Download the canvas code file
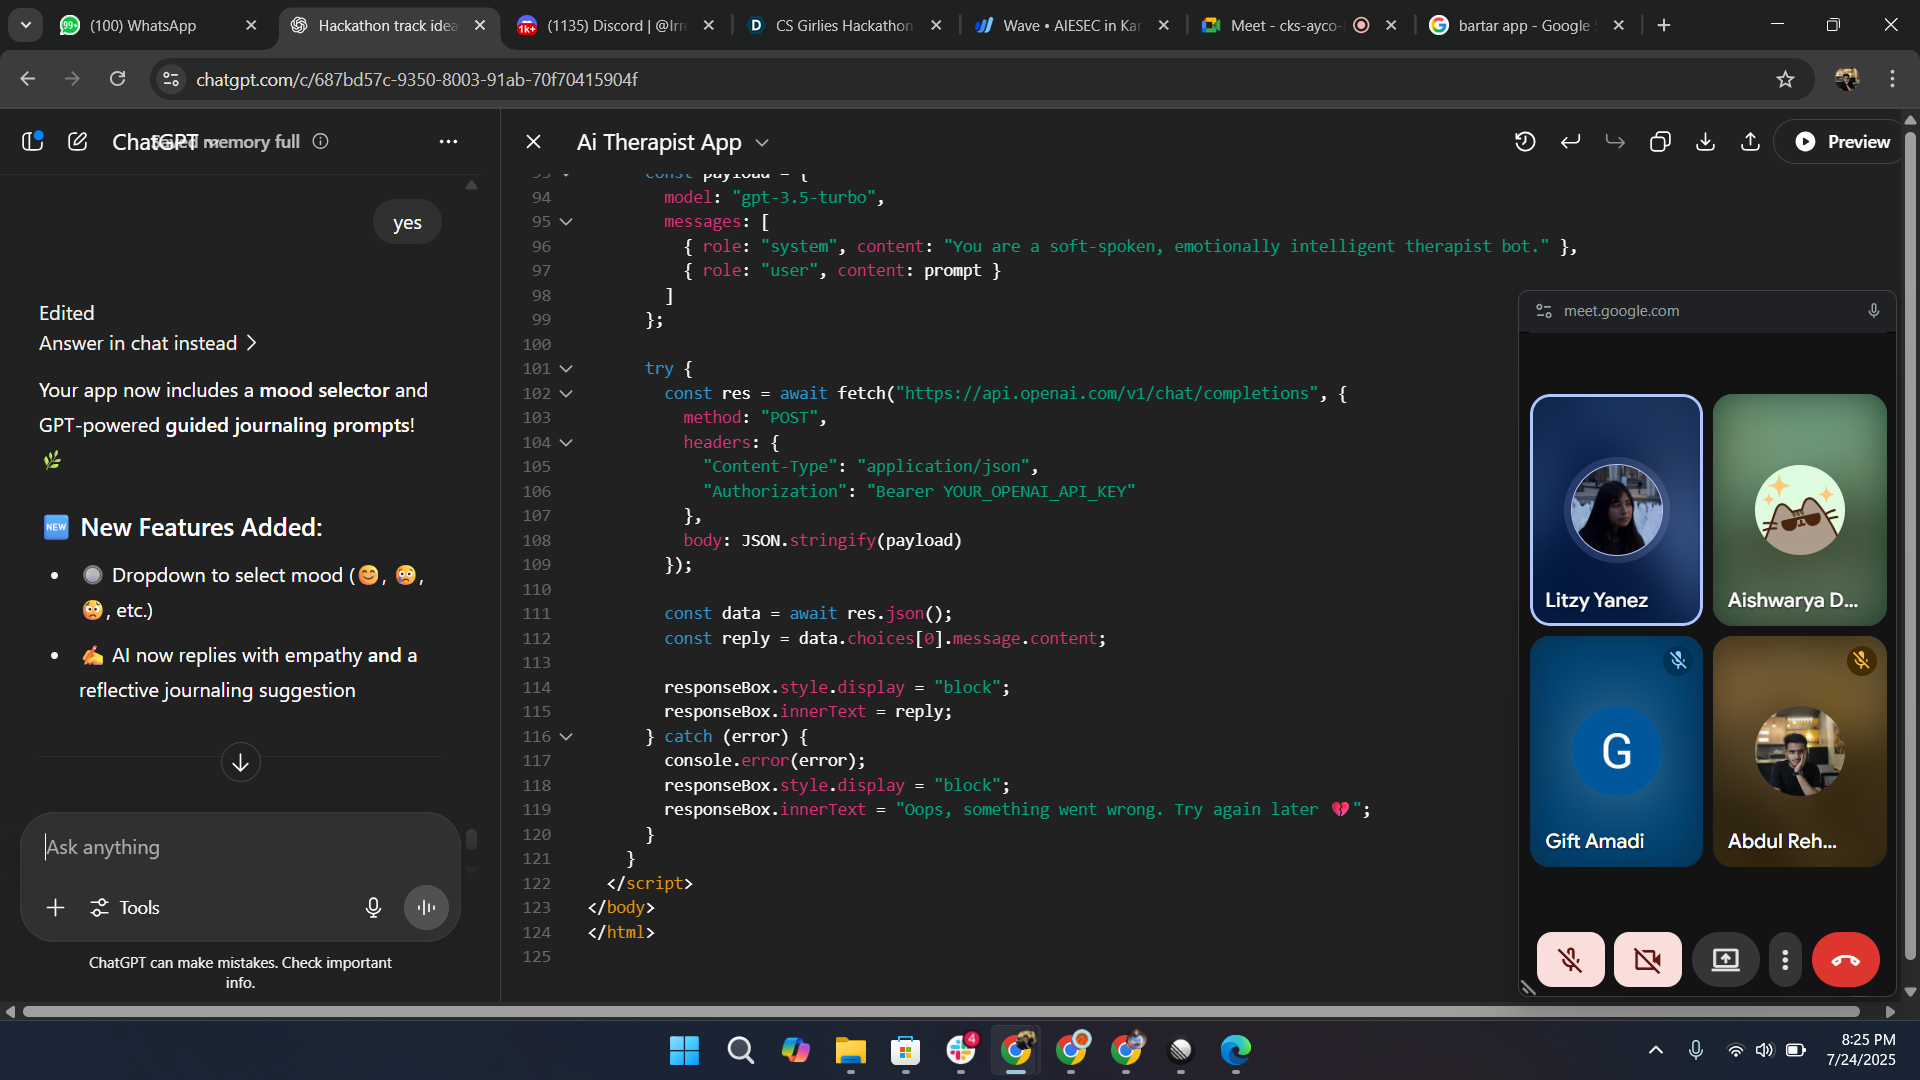1920x1080 pixels. point(1705,142)
